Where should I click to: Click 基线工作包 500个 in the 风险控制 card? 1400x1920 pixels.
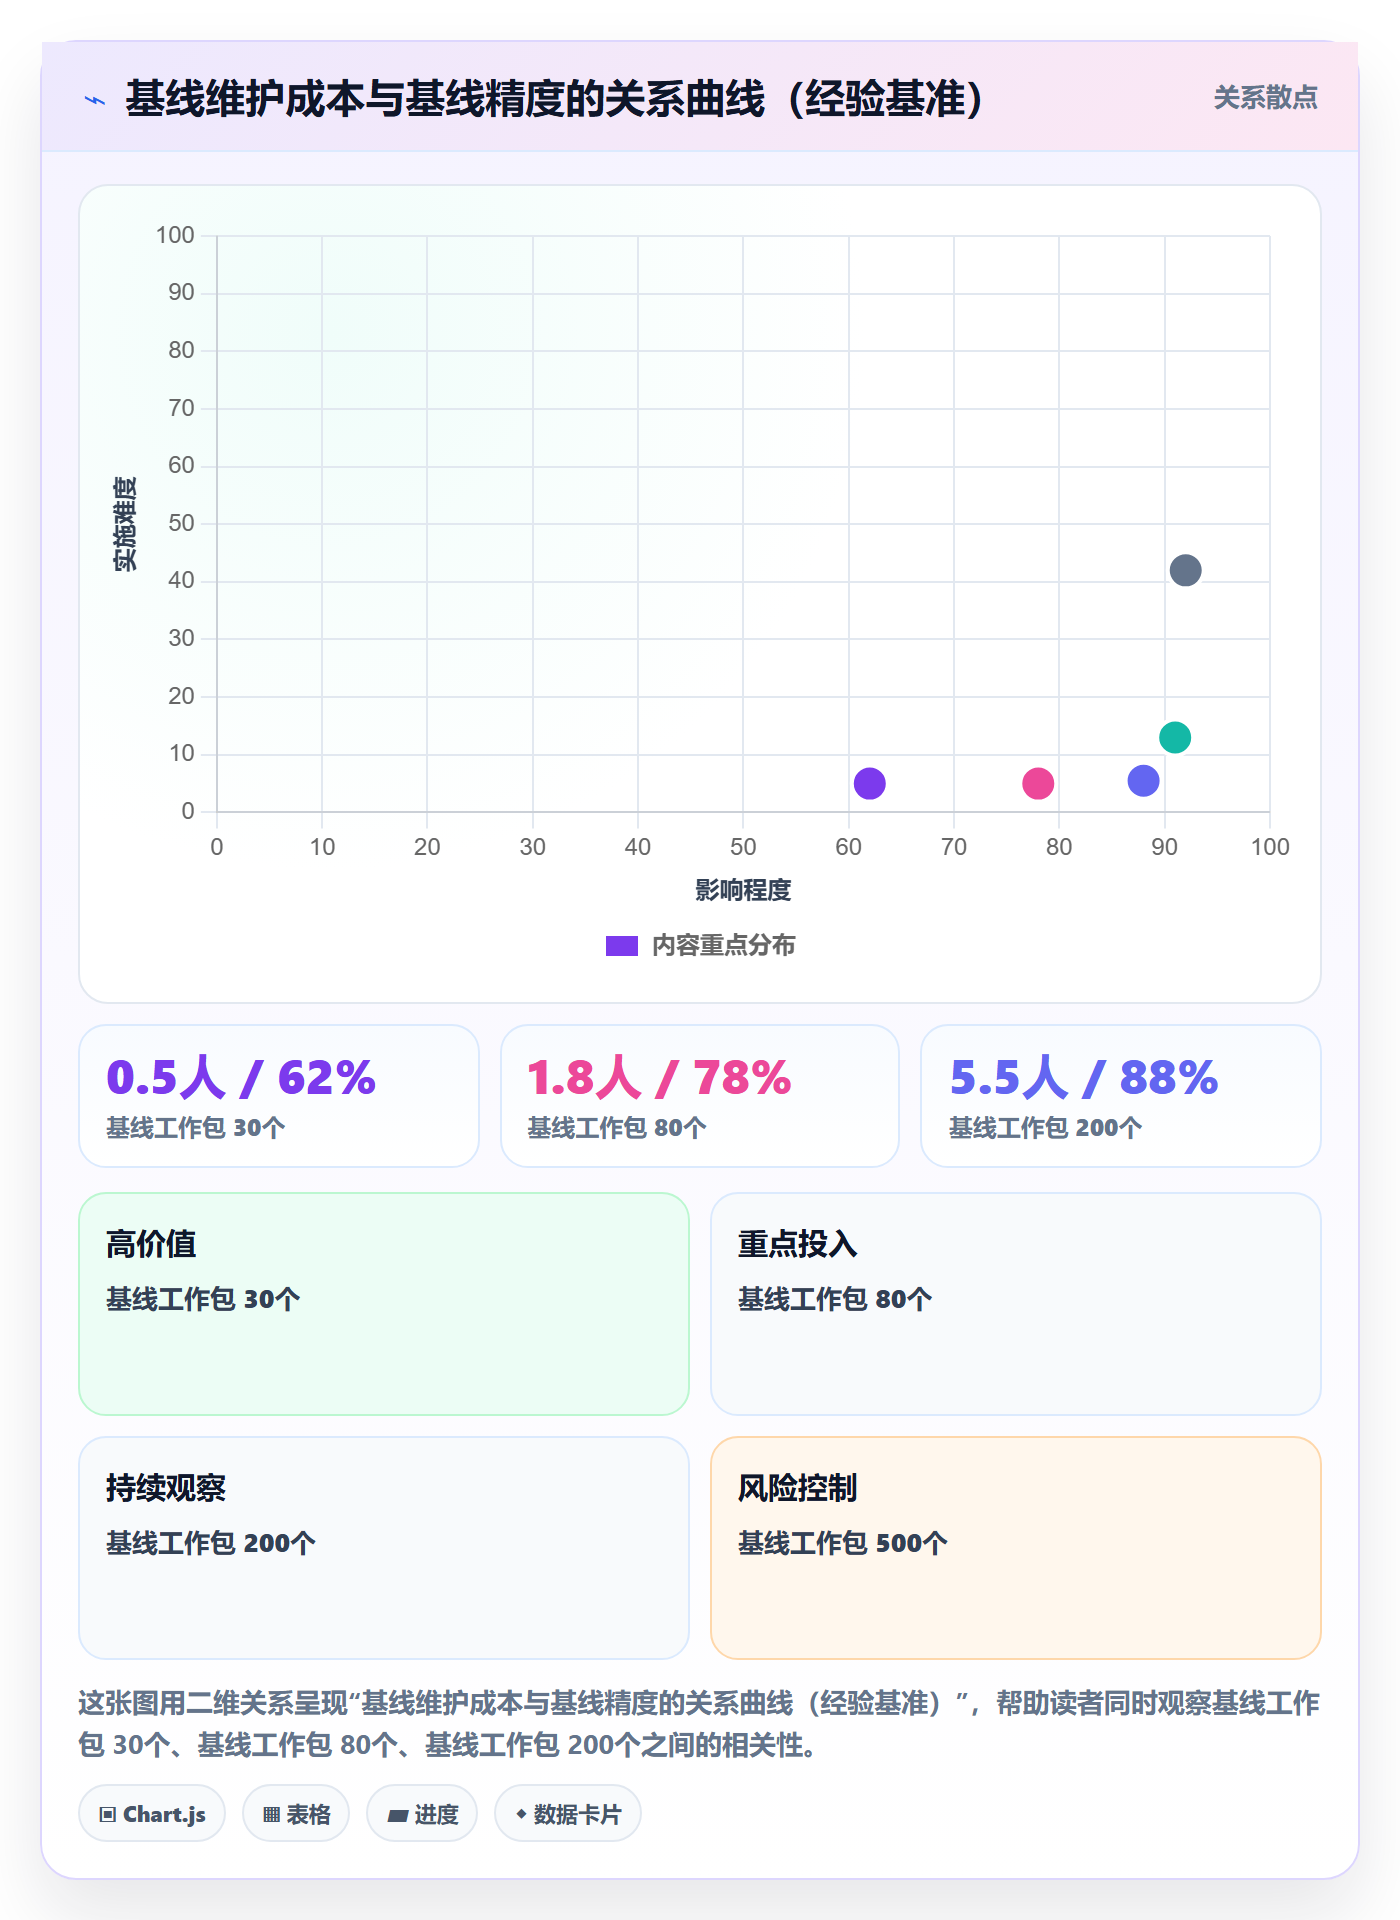click(x=843, y=1543)
